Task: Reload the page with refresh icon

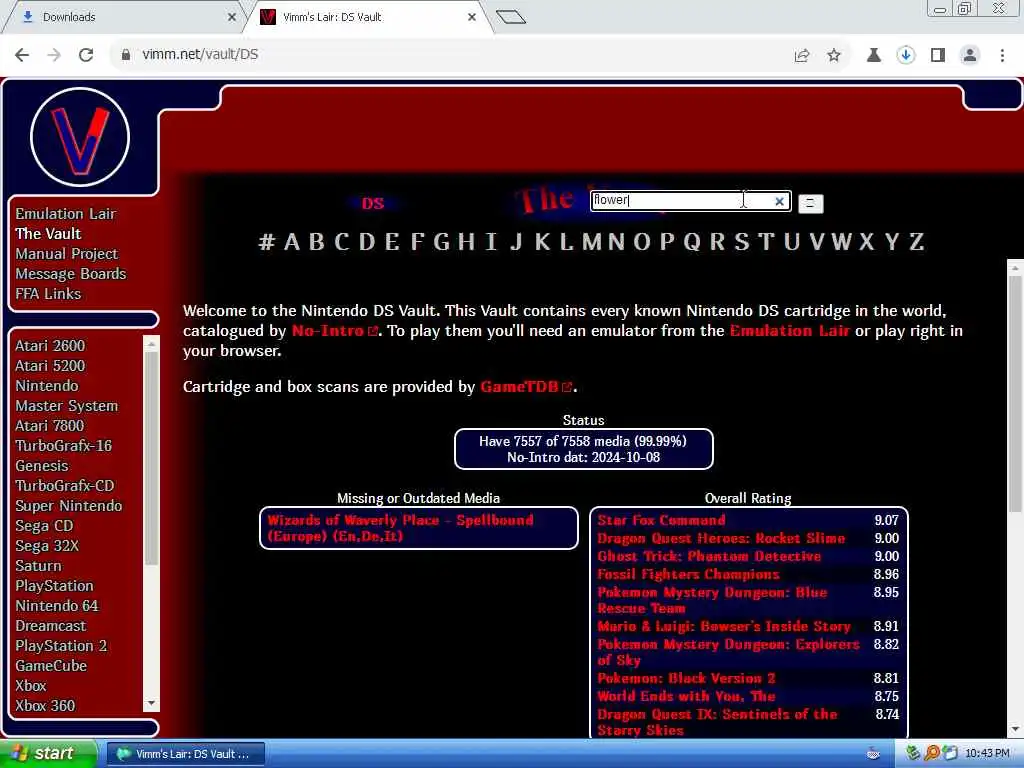Action: (x=86, y=55)
